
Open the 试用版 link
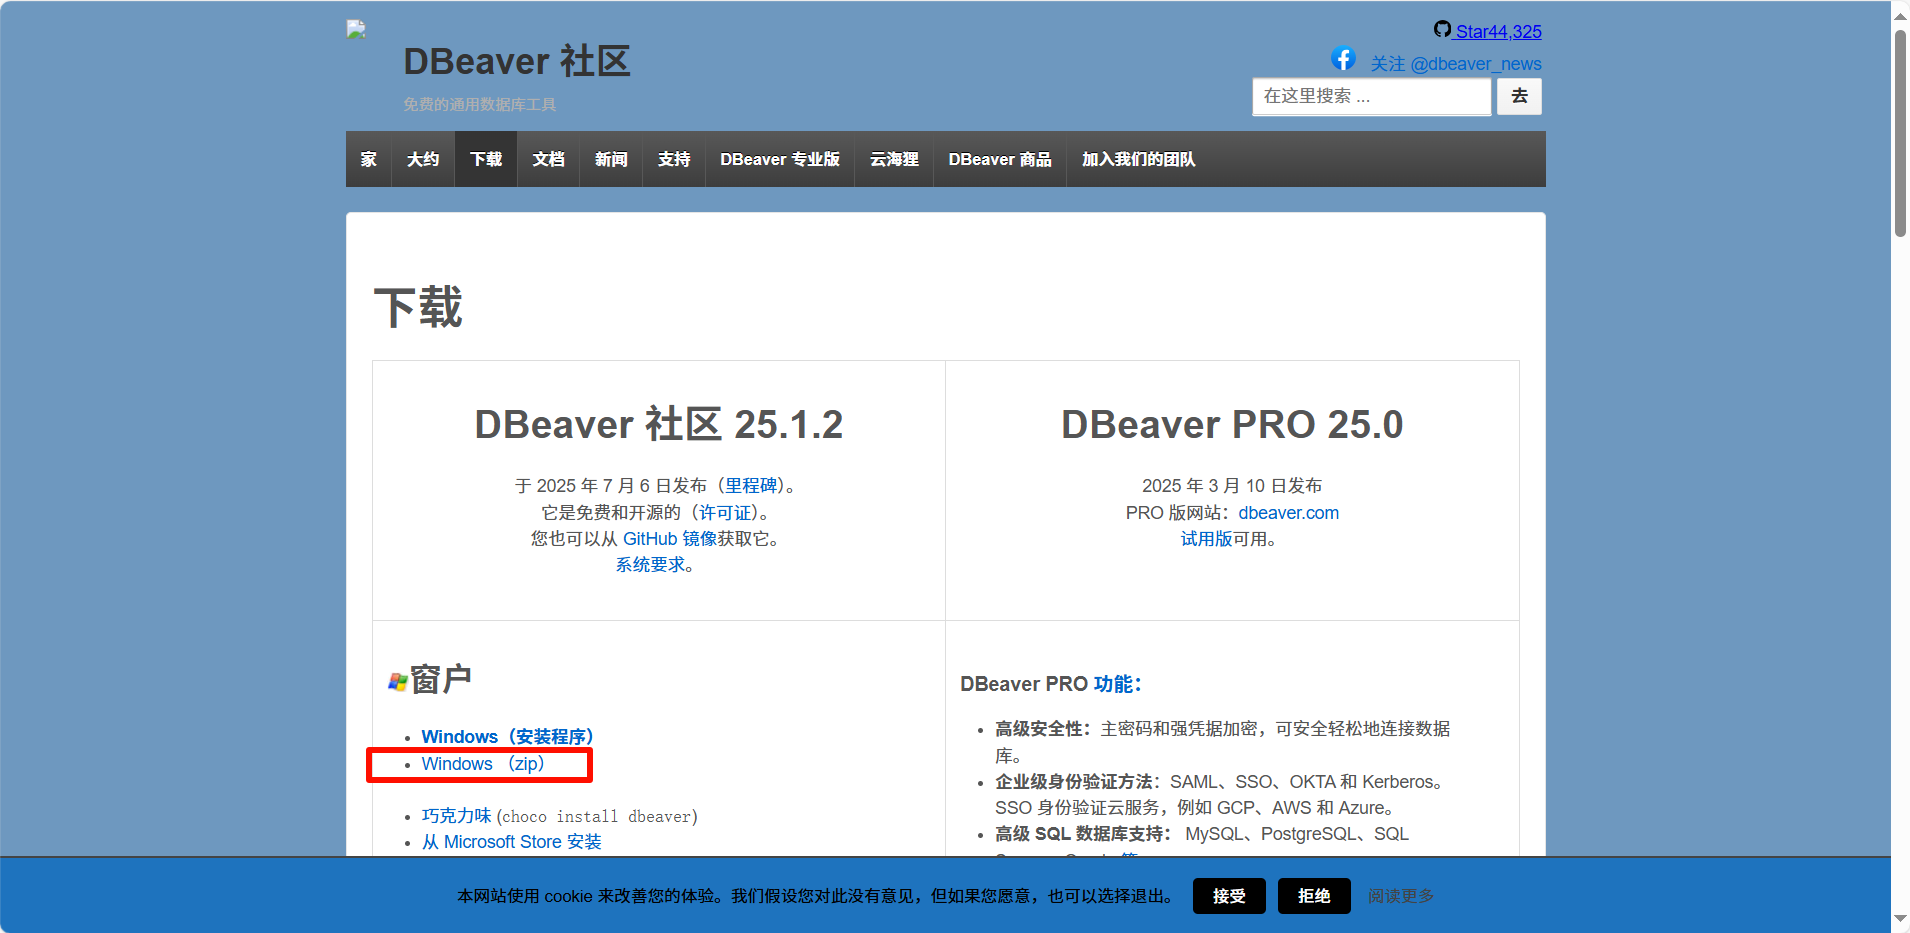pyautogui.click(x=1206, y=539)
